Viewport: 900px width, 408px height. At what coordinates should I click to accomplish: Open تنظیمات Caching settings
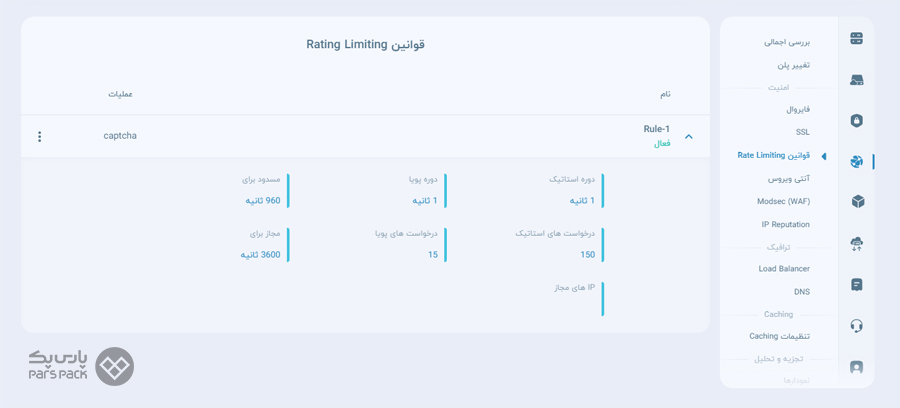click(x=779, y=336)
